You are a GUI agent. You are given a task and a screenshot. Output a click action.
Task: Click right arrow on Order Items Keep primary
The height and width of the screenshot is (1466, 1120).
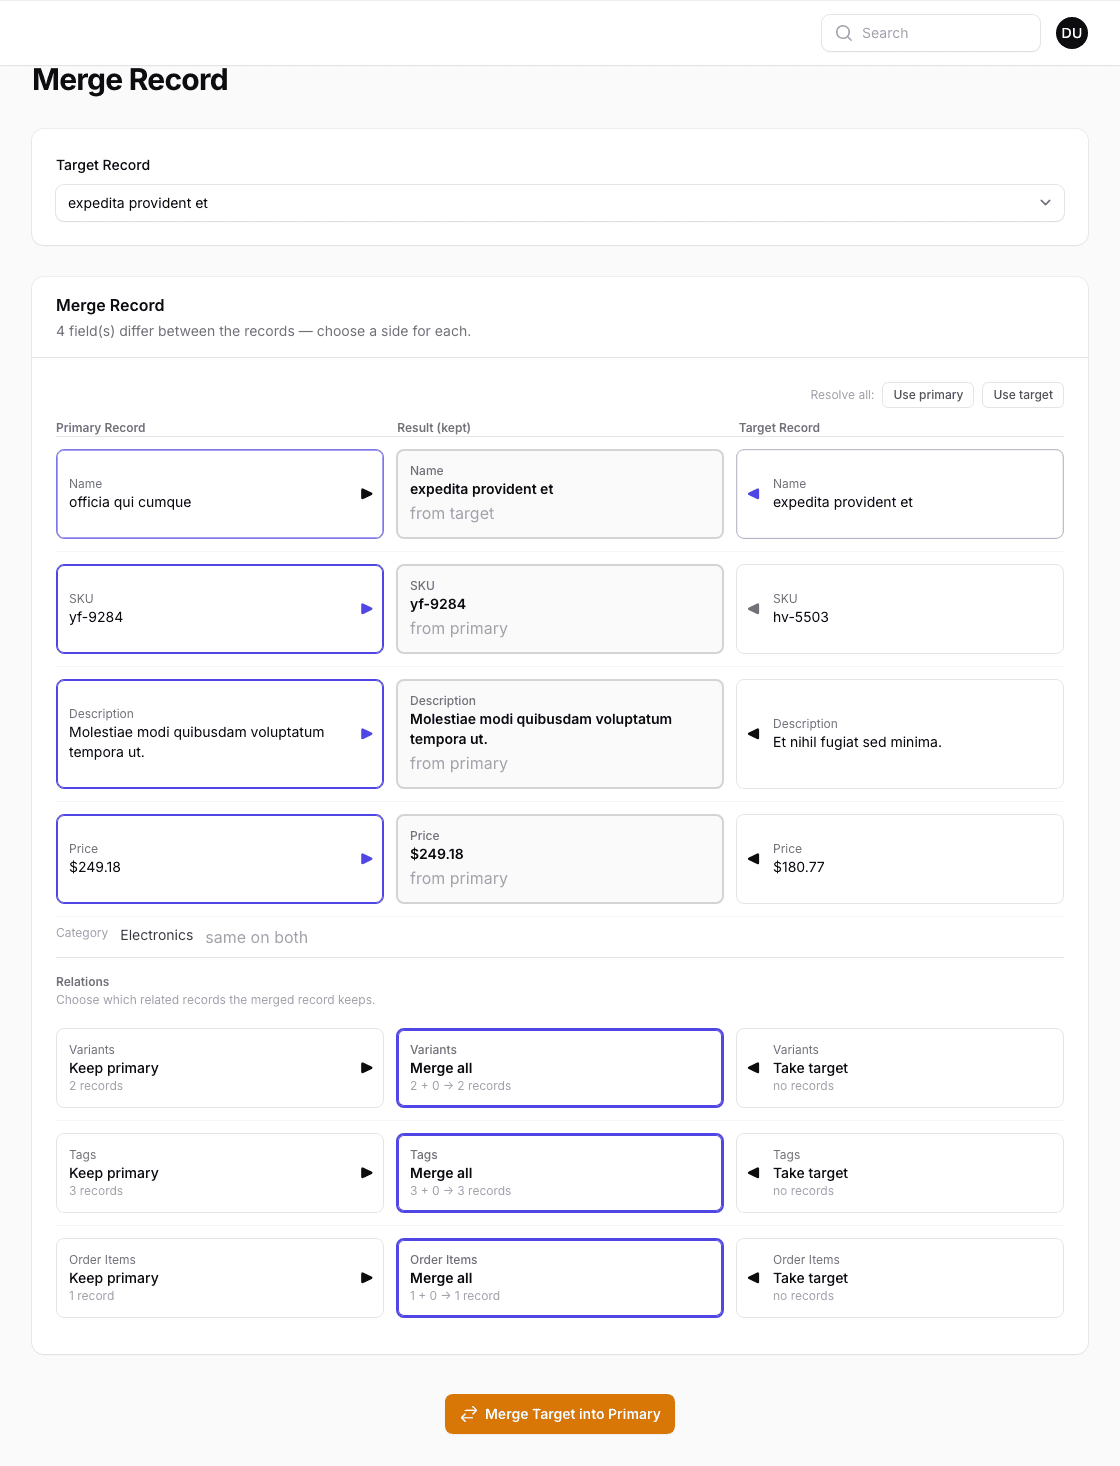click(x=367, y=1278)
